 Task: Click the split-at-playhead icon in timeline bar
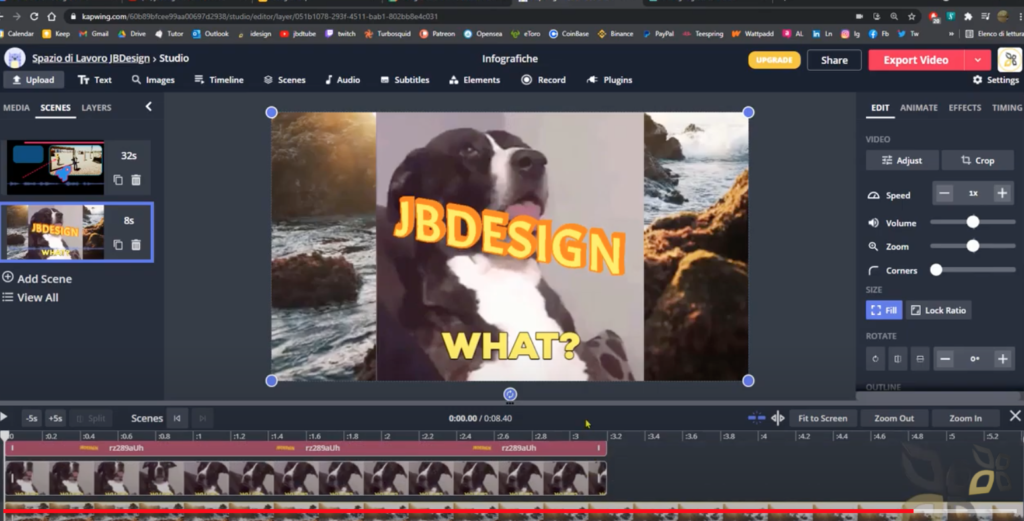click(x=777, y=418)
